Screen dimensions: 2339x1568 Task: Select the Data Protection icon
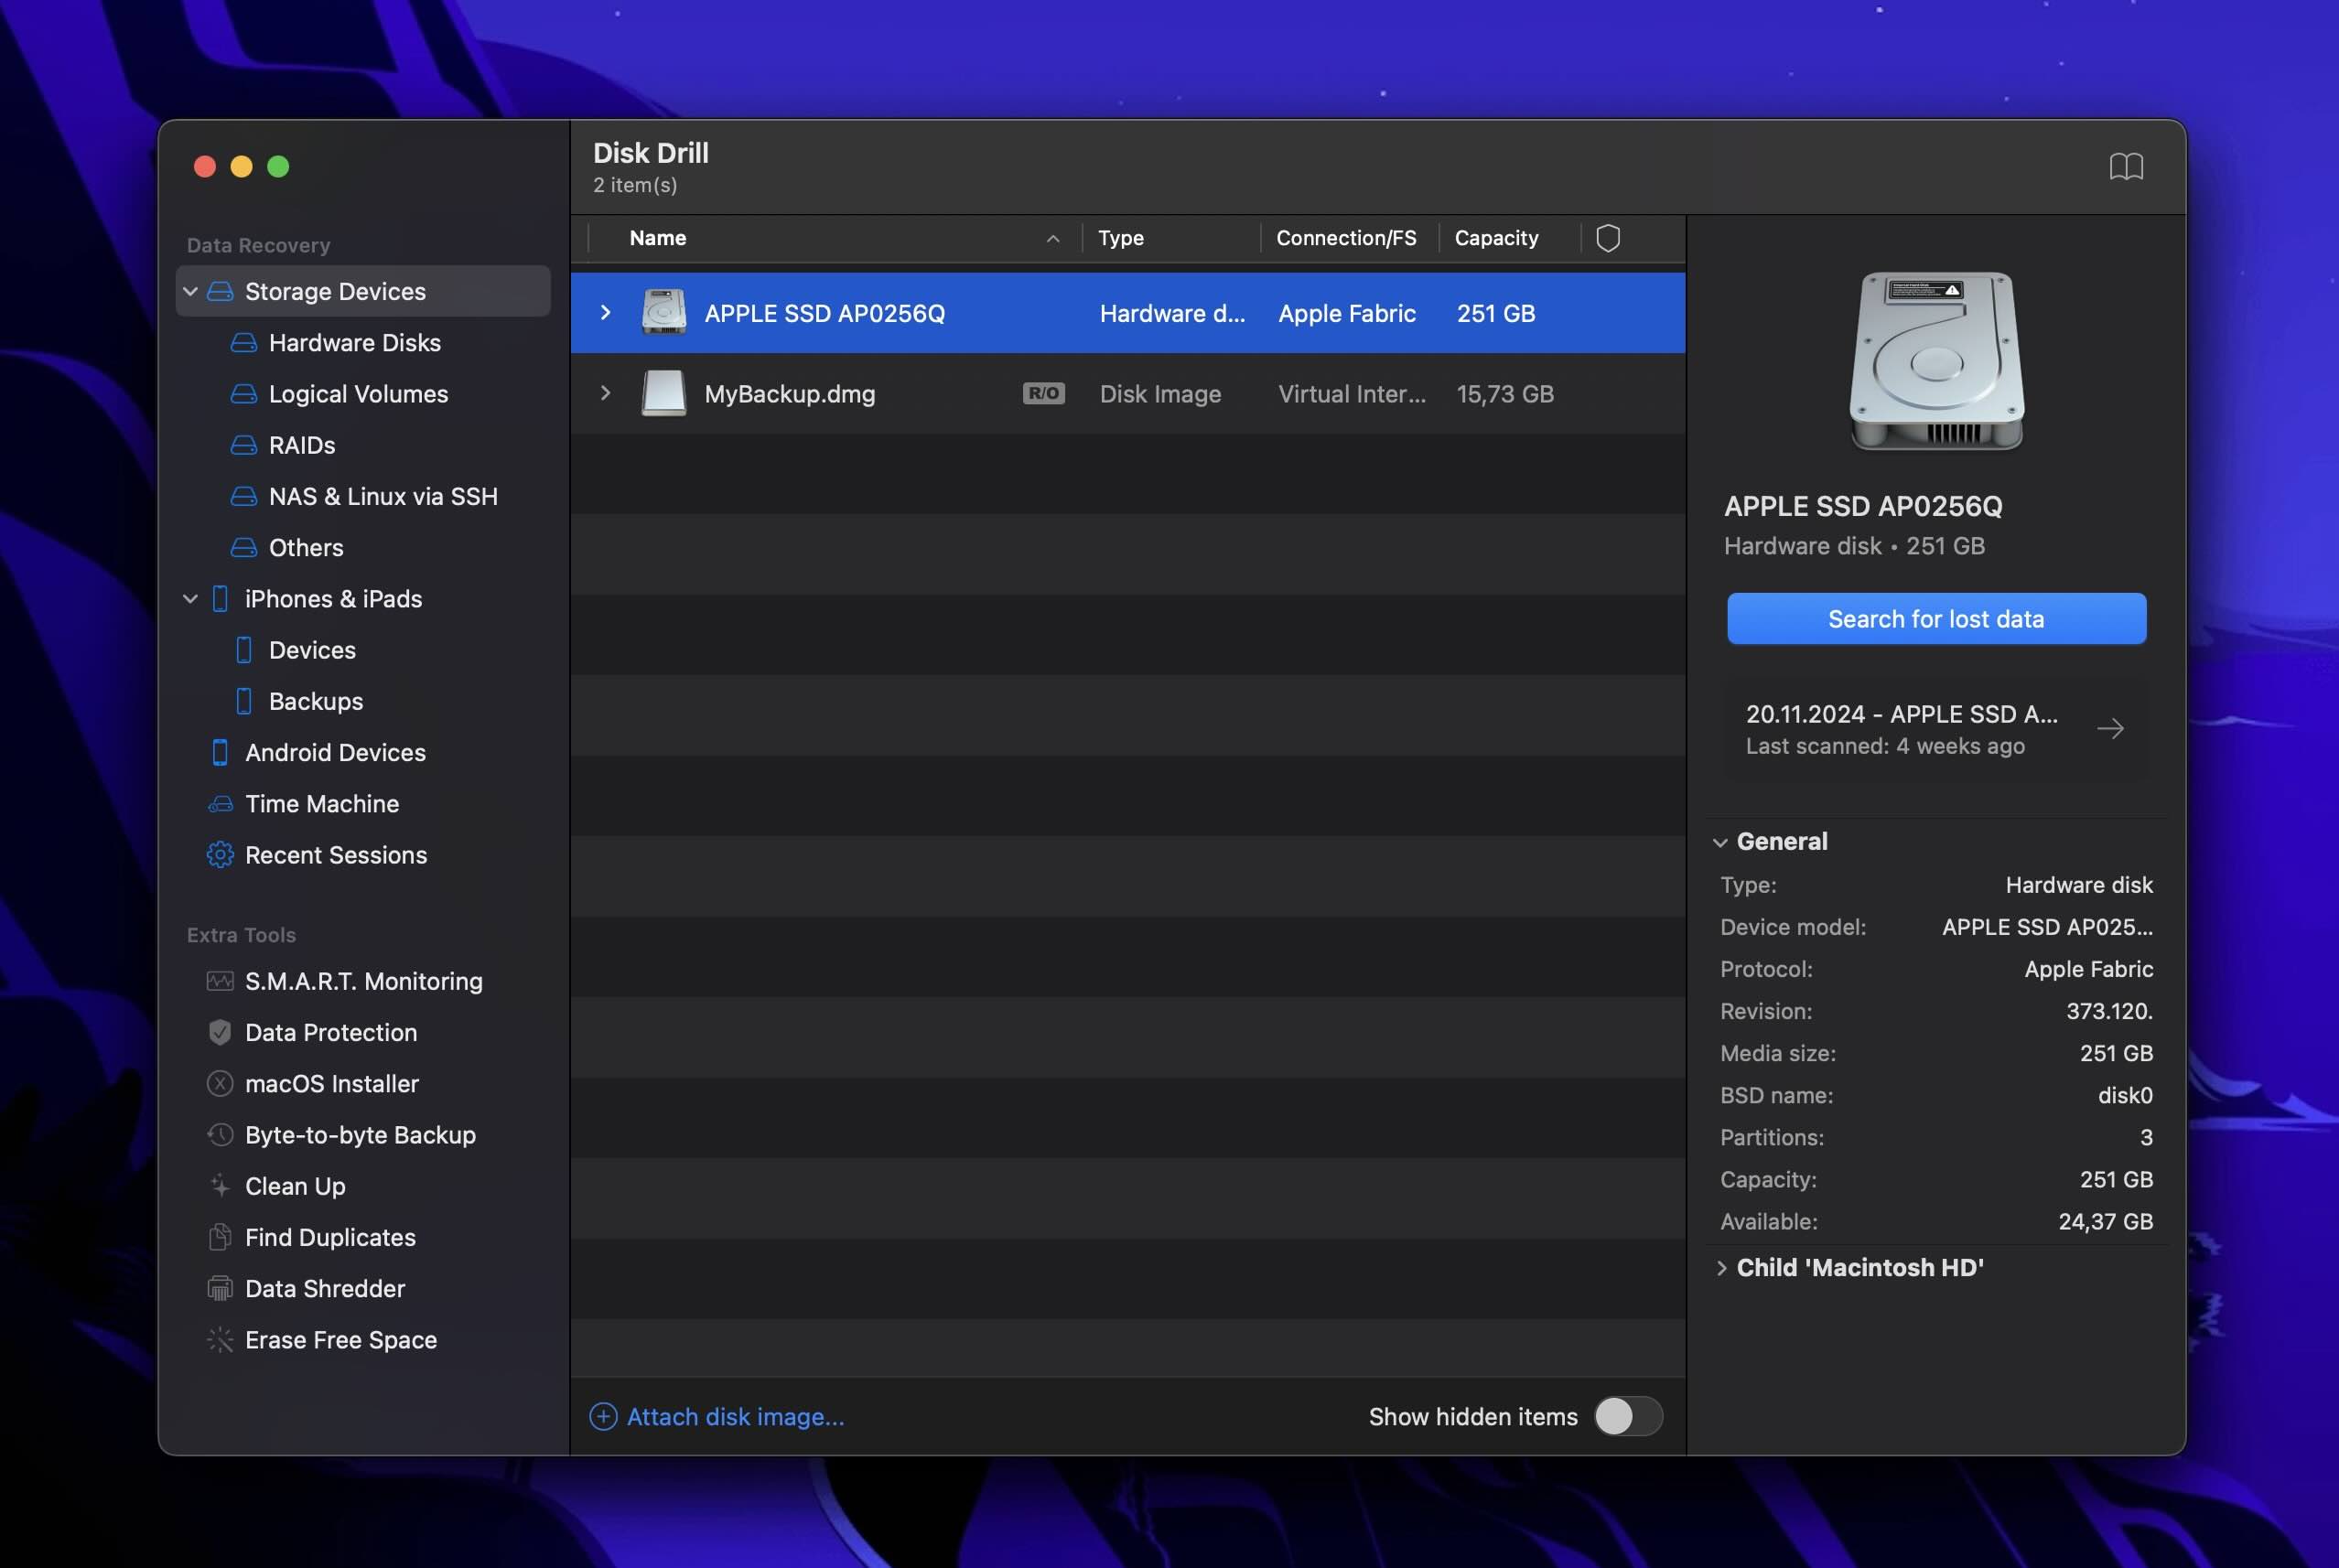click(x=217, y=1033)
